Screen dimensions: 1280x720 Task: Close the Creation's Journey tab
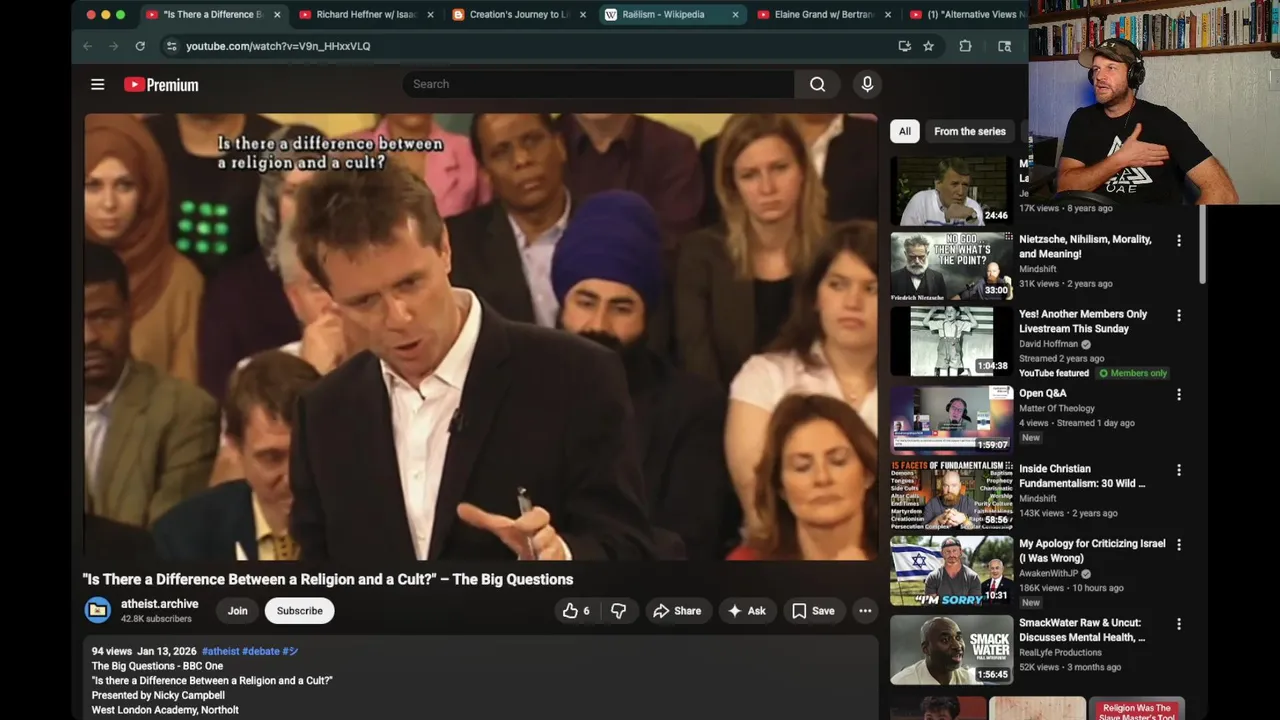(x=583, y=15)
